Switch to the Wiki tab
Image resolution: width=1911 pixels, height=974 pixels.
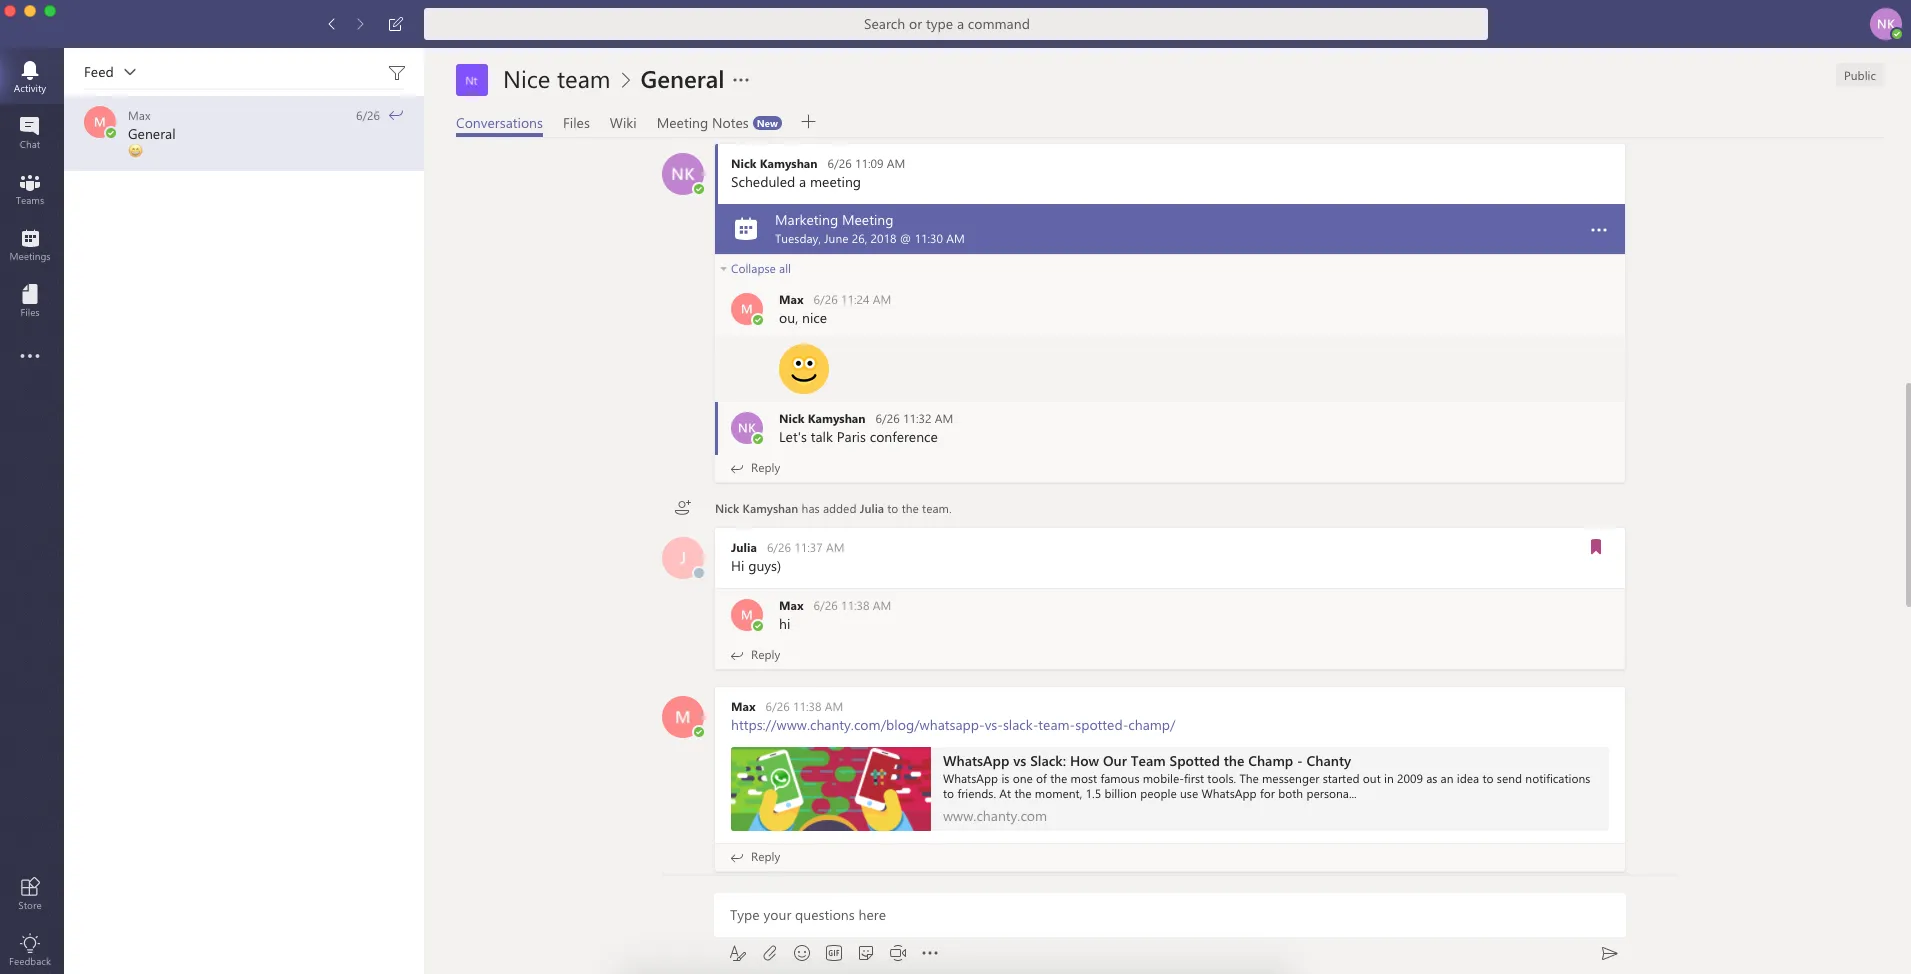click(x=621, y=122)
